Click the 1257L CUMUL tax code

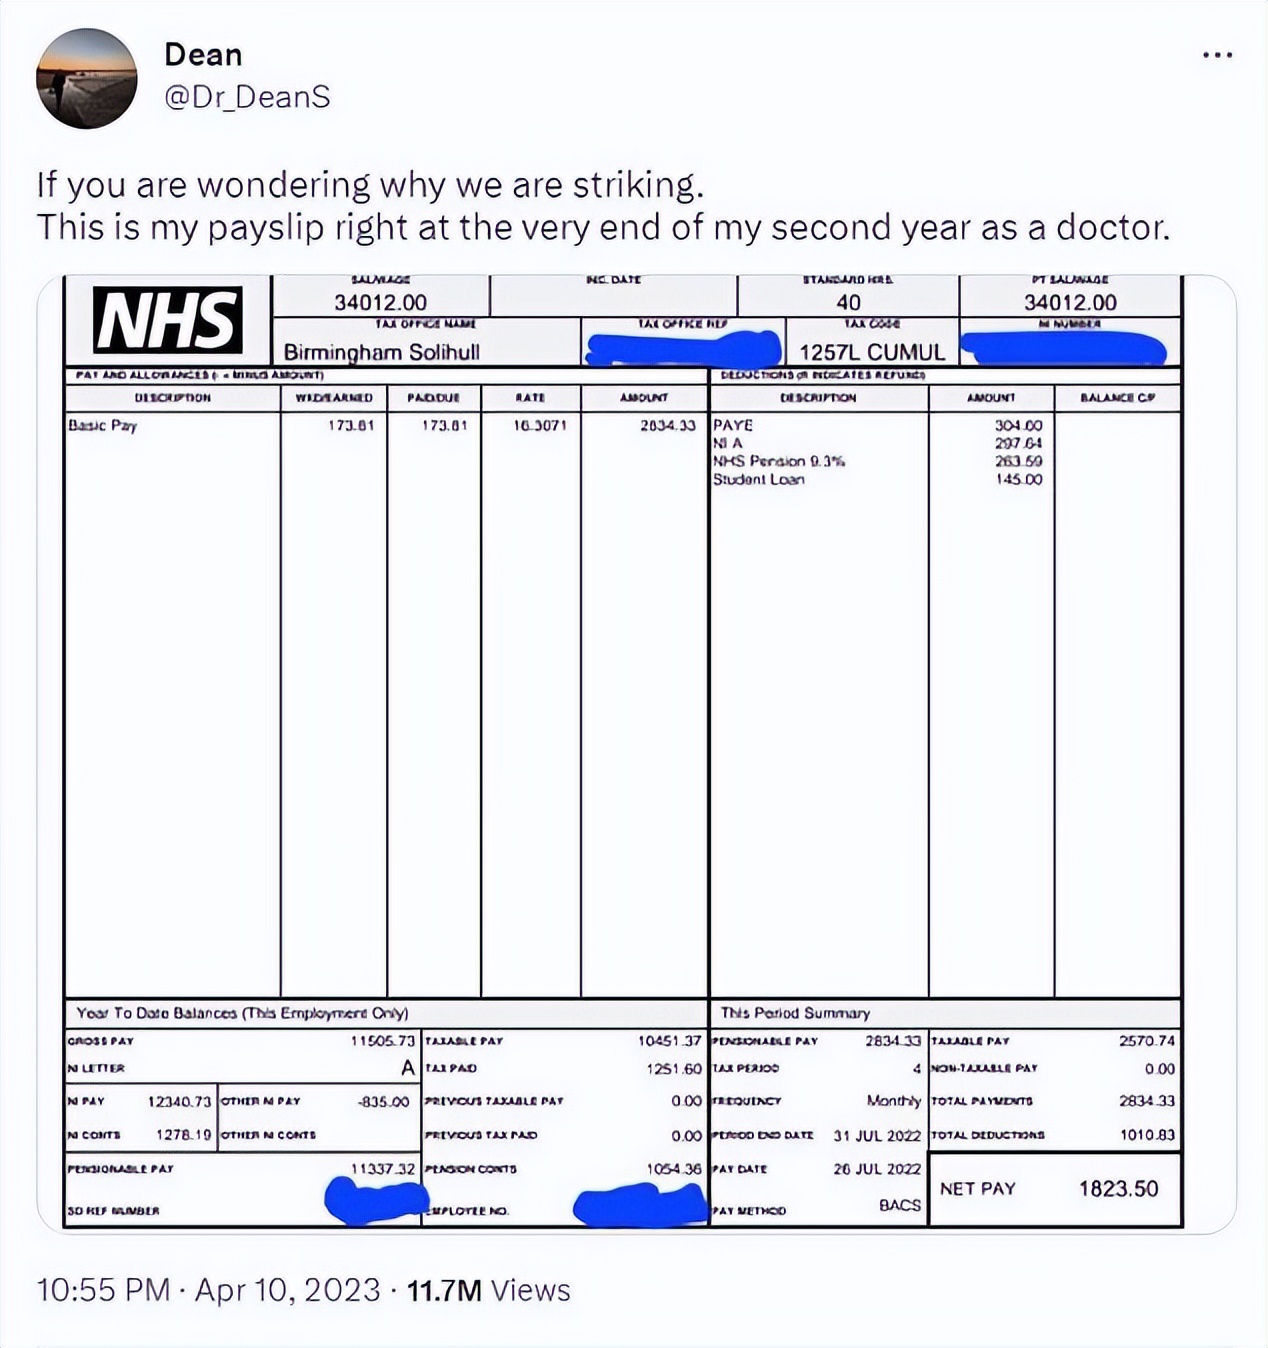[872, 352]
